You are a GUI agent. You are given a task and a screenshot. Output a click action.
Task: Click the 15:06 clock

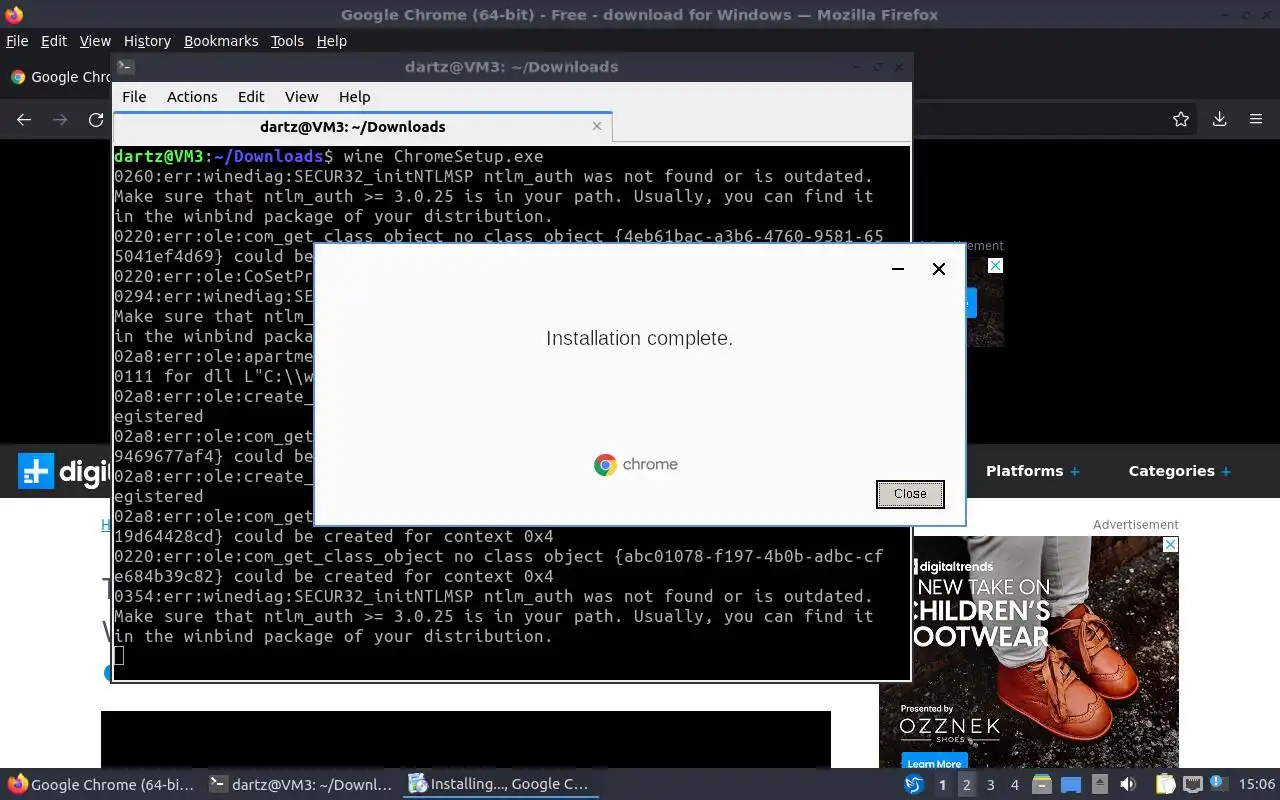(1257, 785)
